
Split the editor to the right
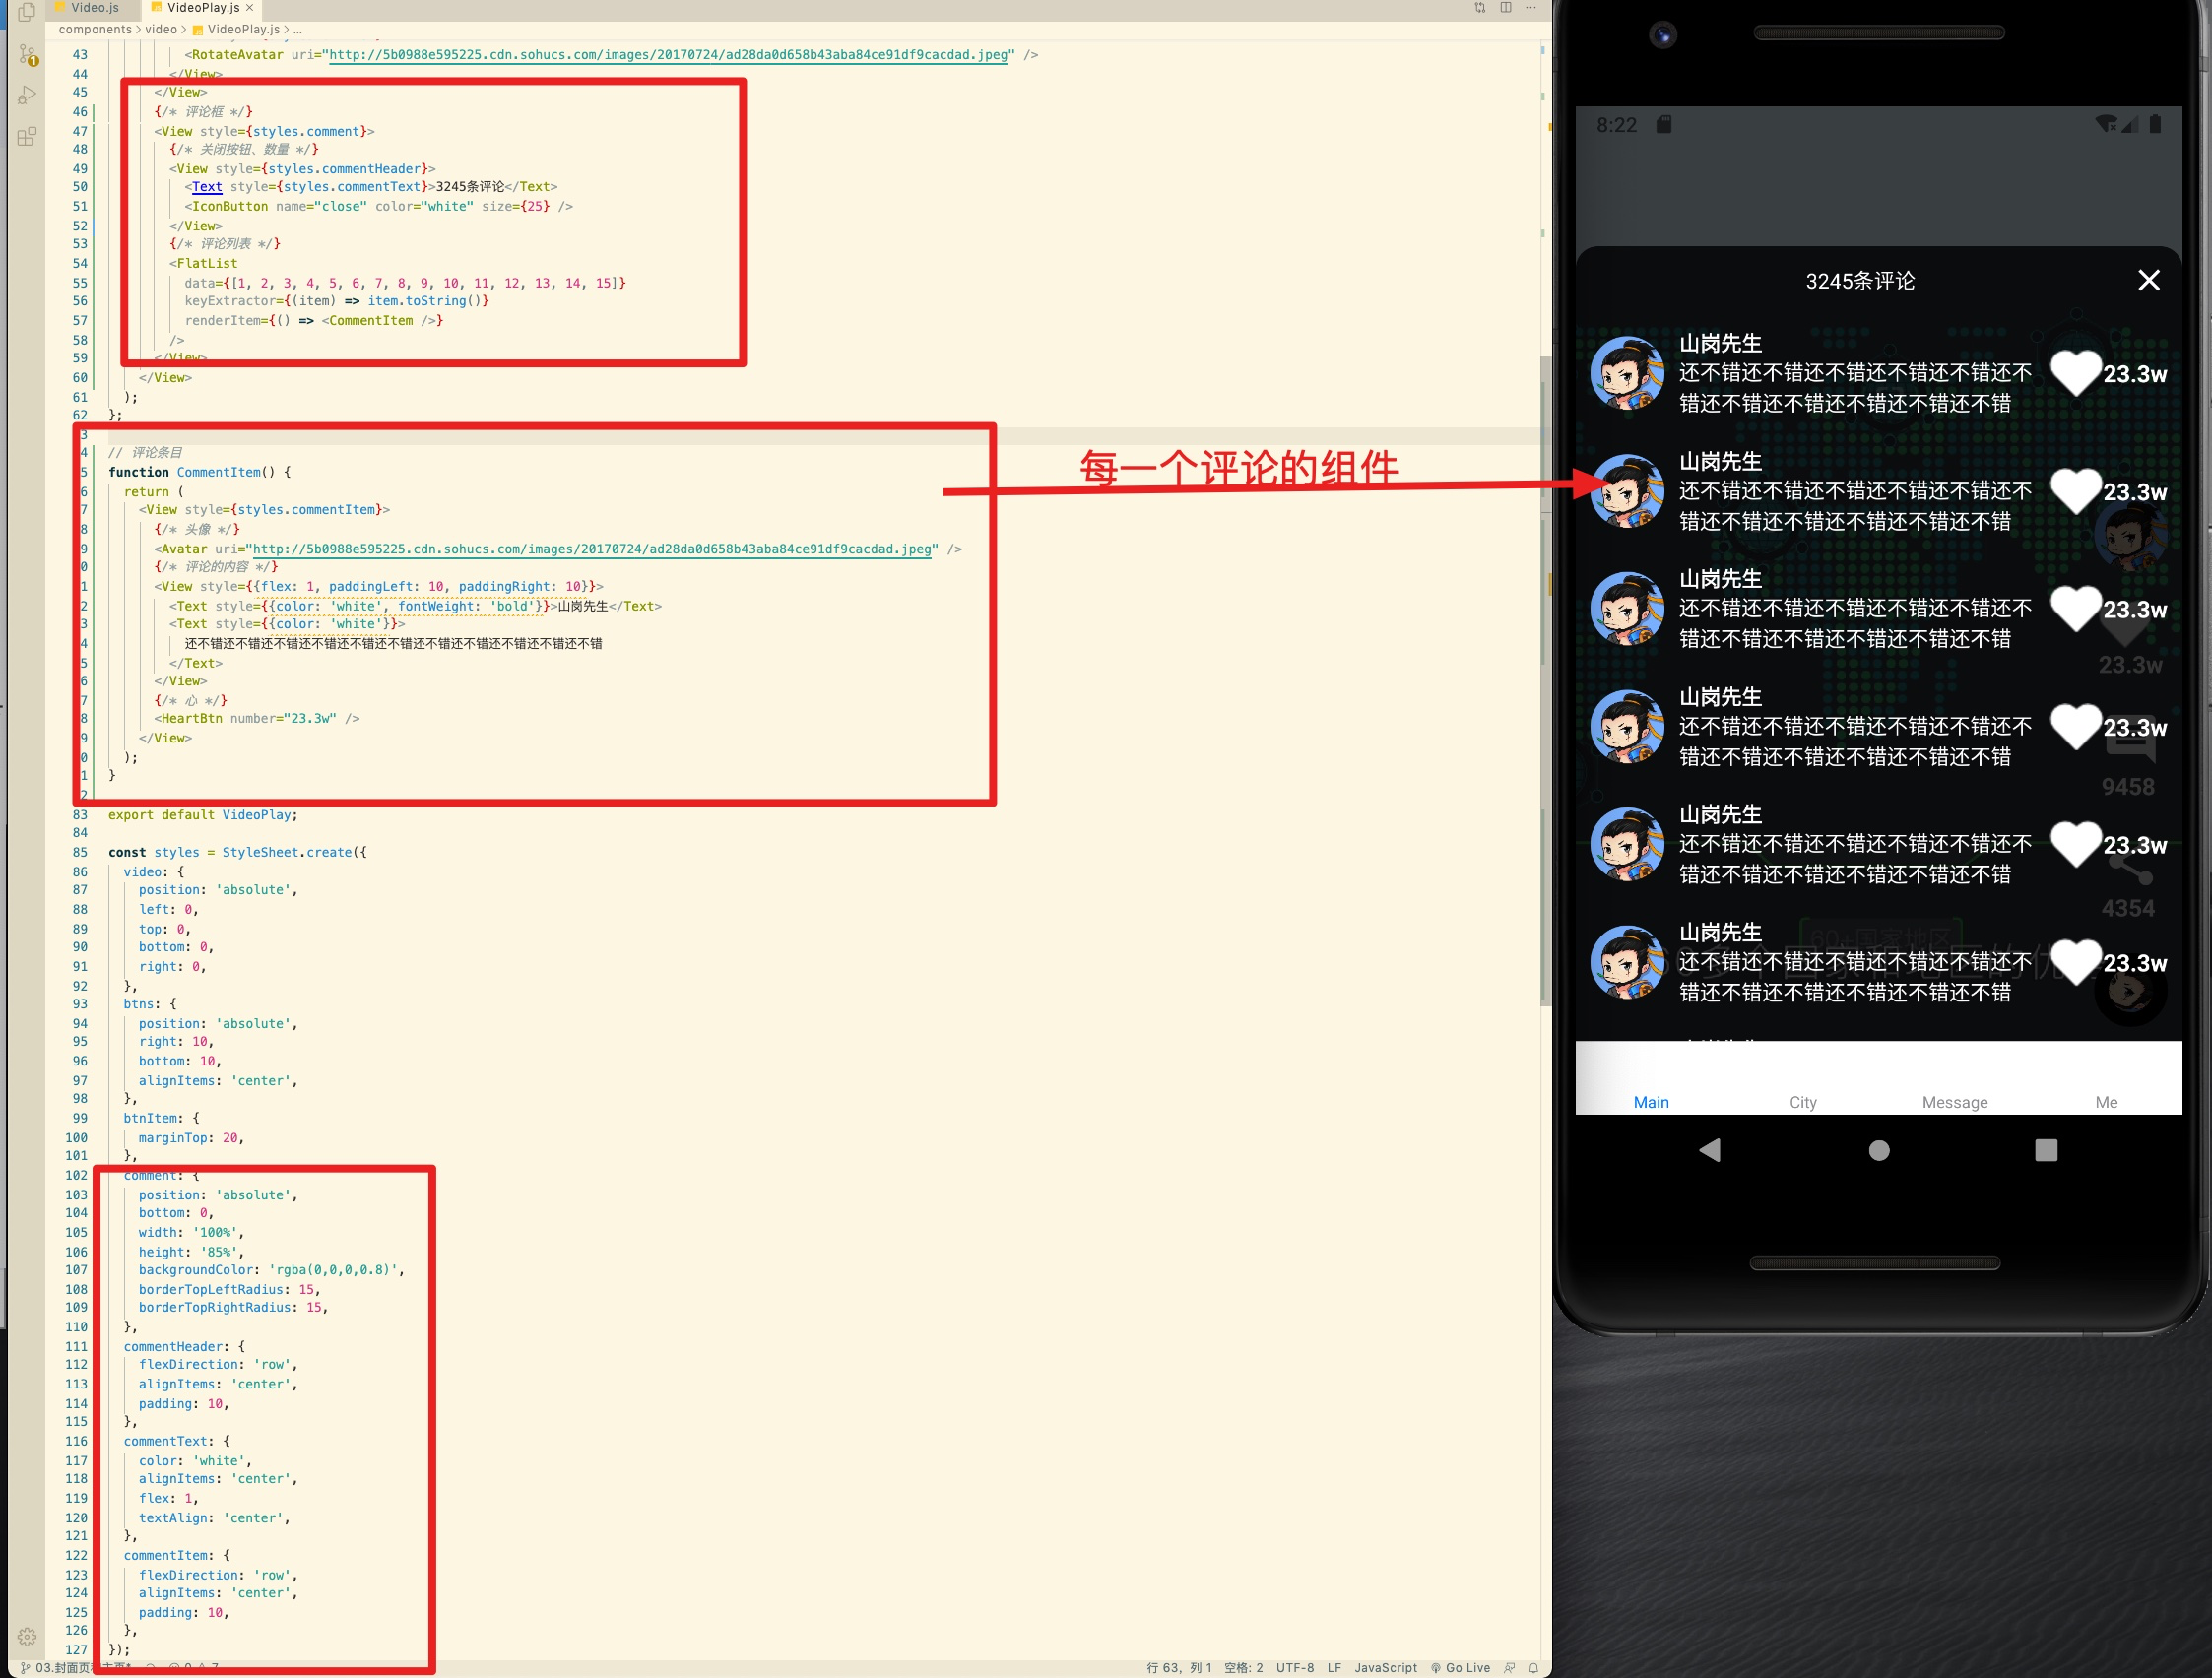pyautogui.click(x=1505, y=8)
